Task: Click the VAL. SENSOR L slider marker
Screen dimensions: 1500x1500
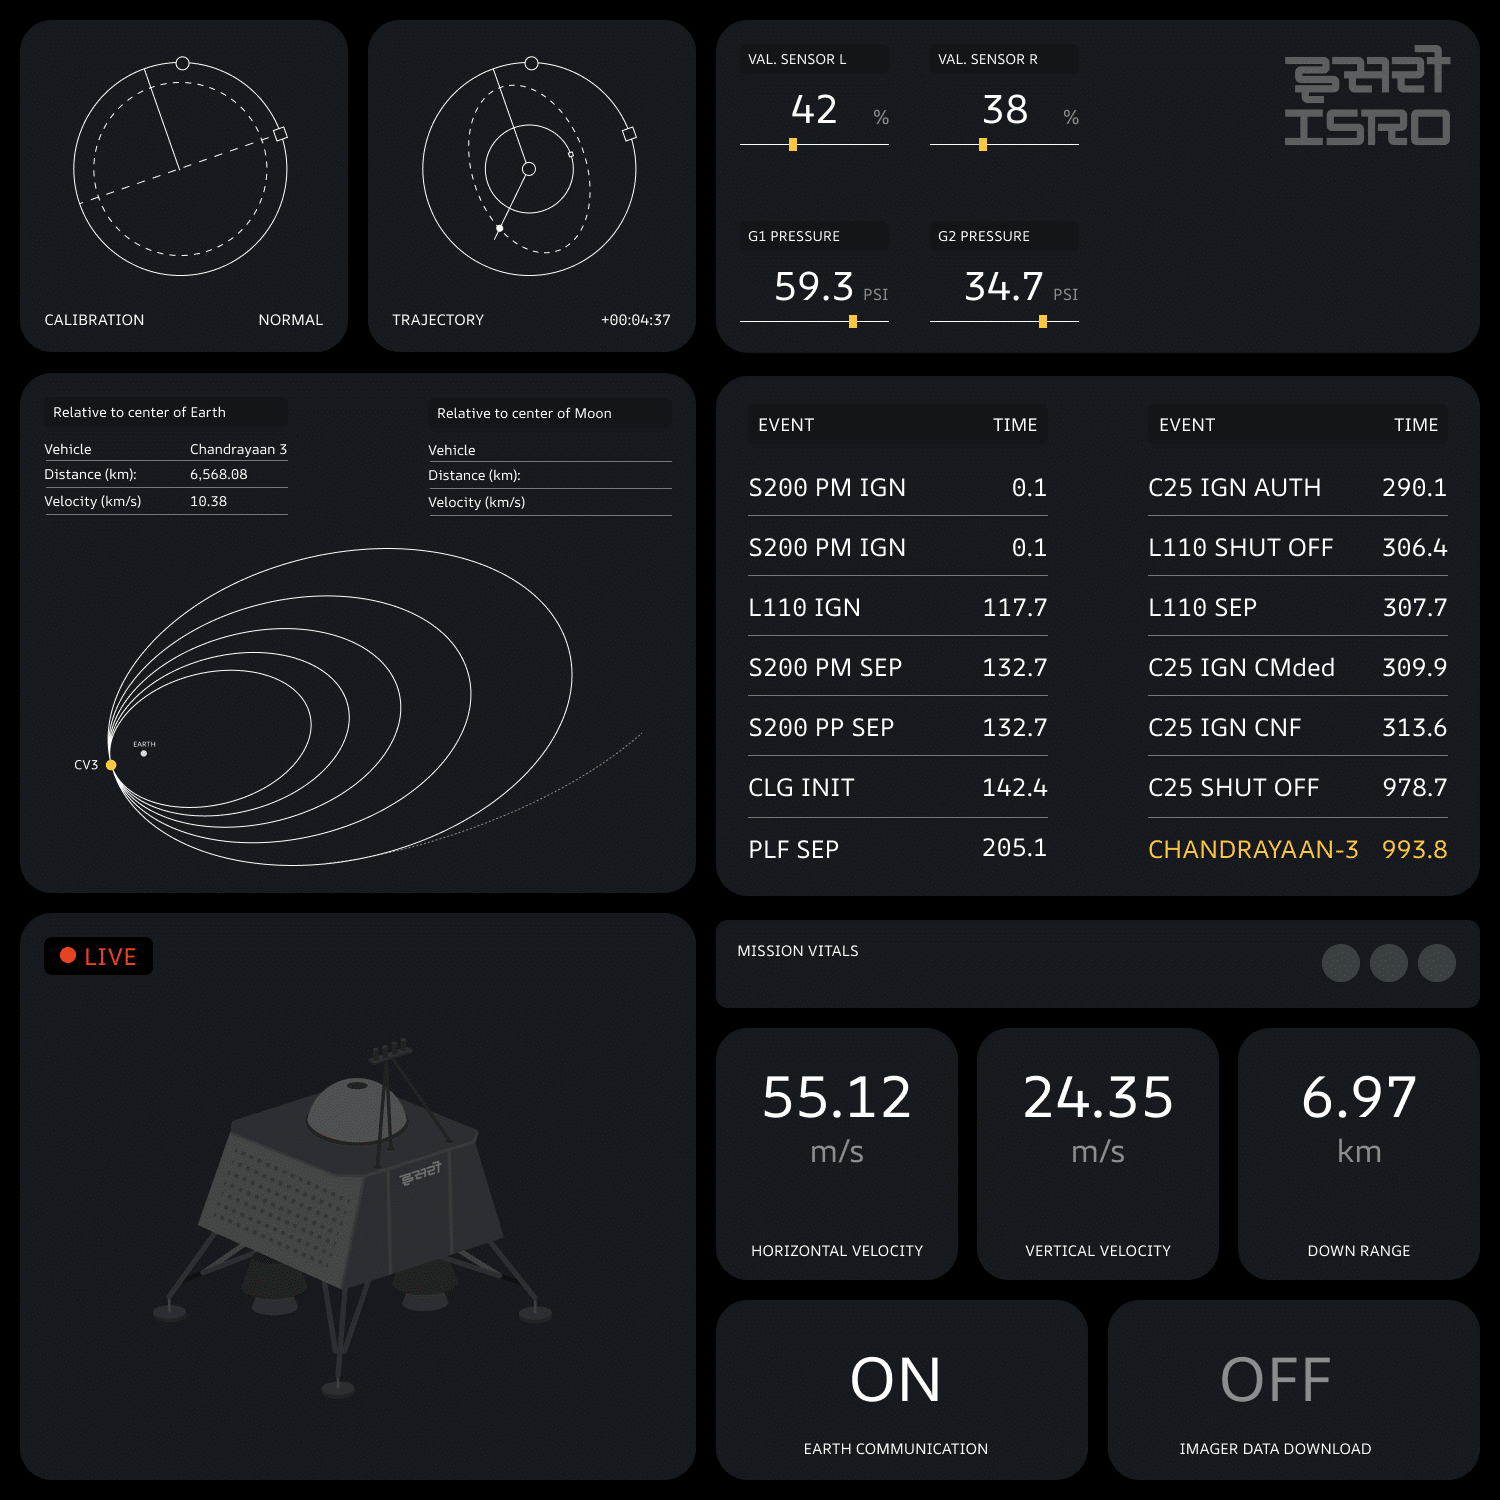Action: pos(793,145)
